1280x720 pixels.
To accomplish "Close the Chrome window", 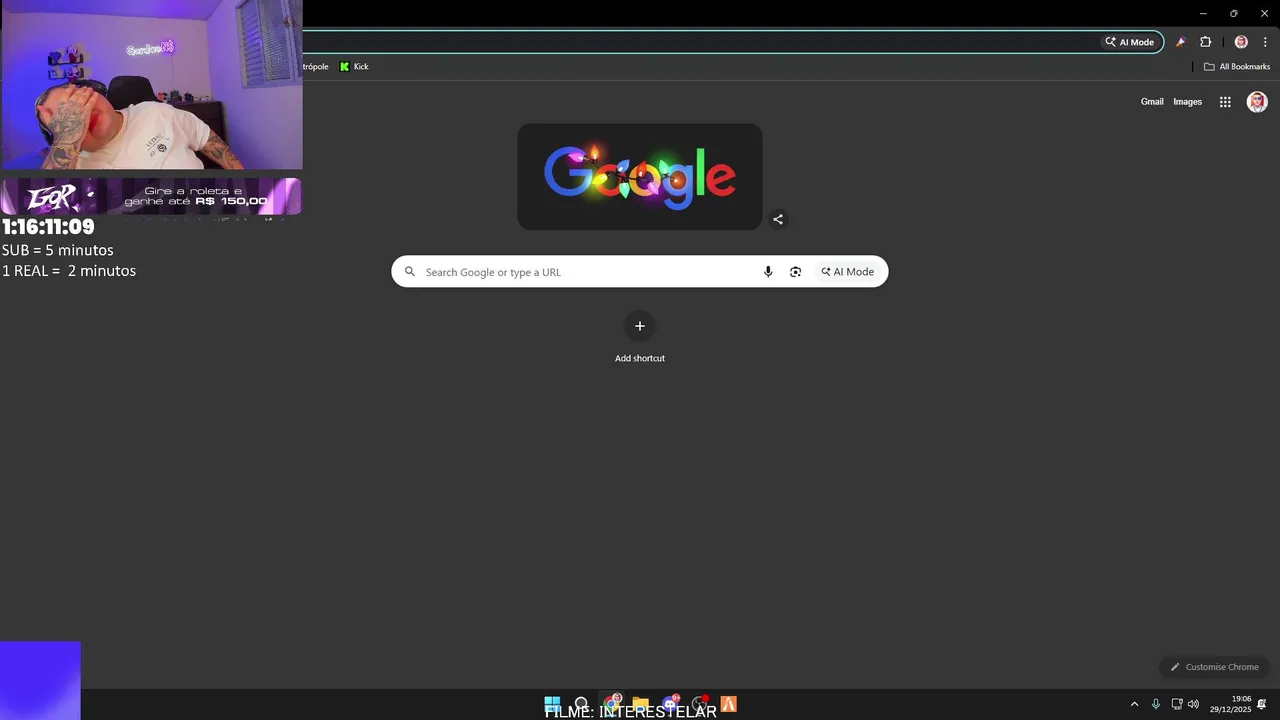I will point(1264,13).
